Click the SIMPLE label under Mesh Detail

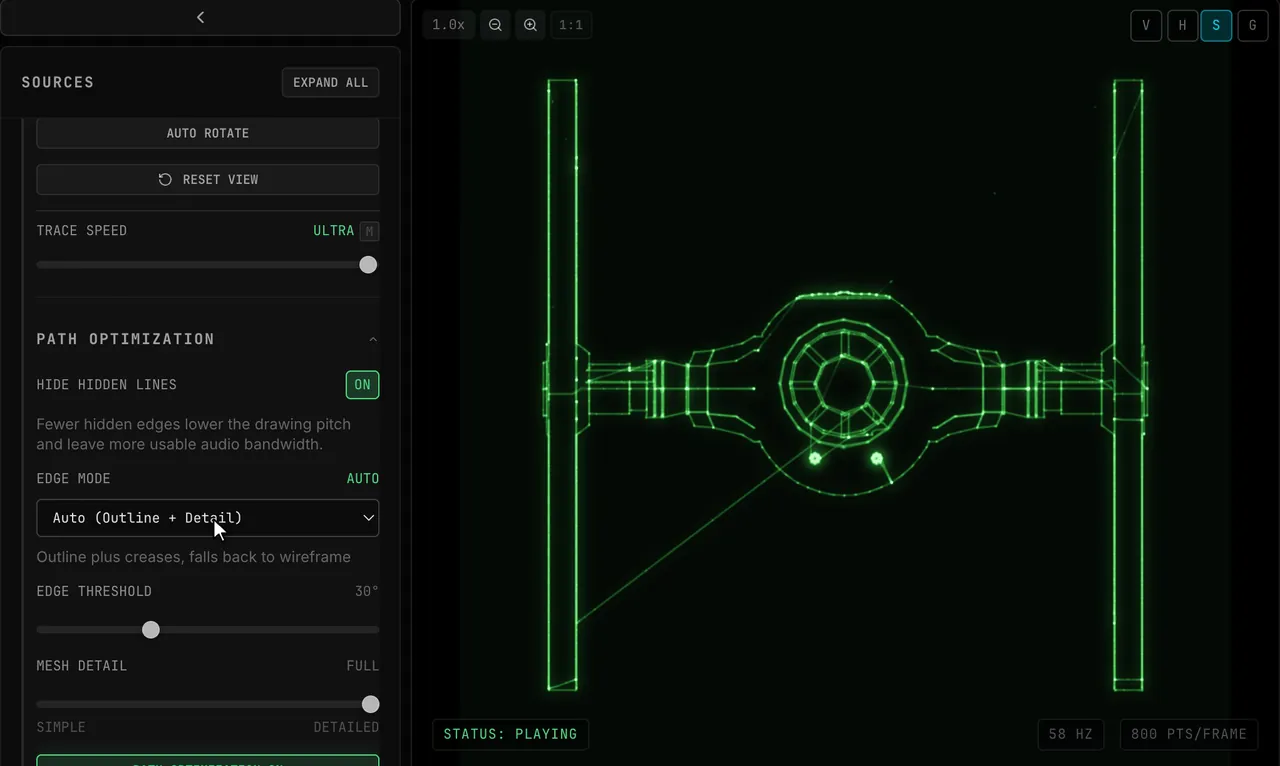click(61, 727)
